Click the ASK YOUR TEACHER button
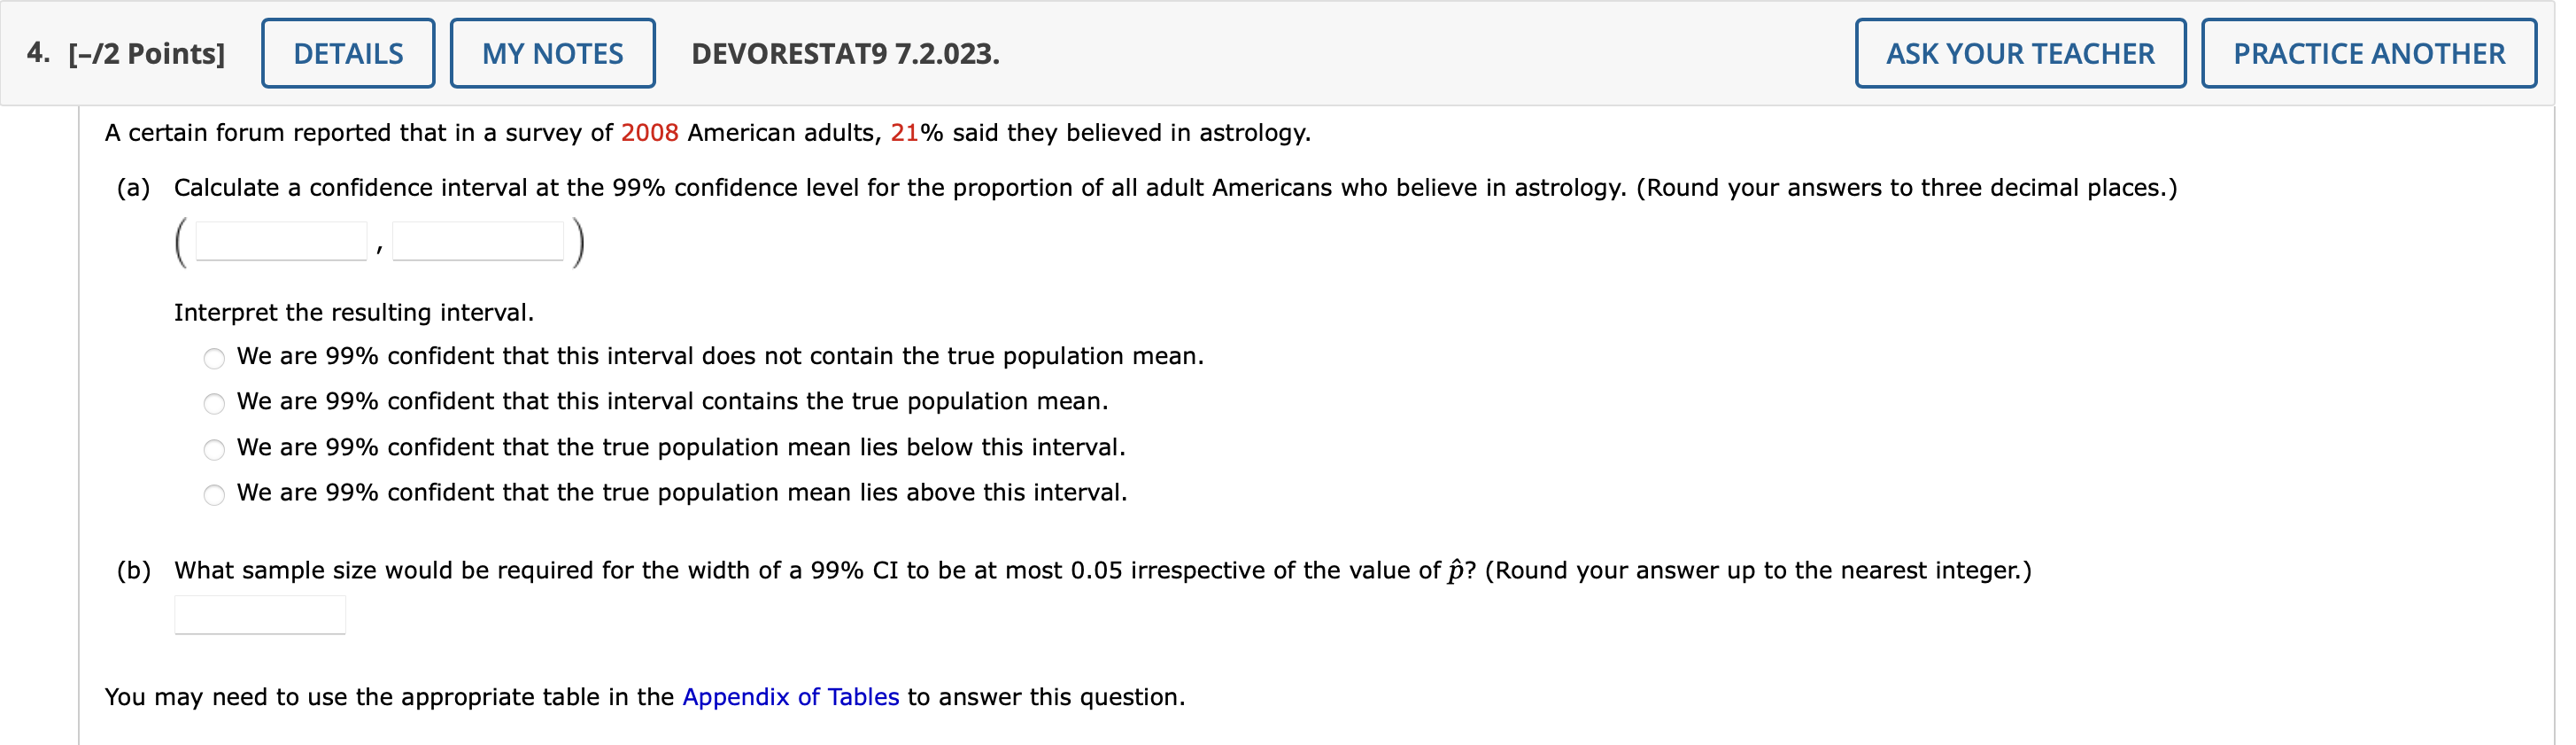2576x745 pixels. (x=2019, y=53)
